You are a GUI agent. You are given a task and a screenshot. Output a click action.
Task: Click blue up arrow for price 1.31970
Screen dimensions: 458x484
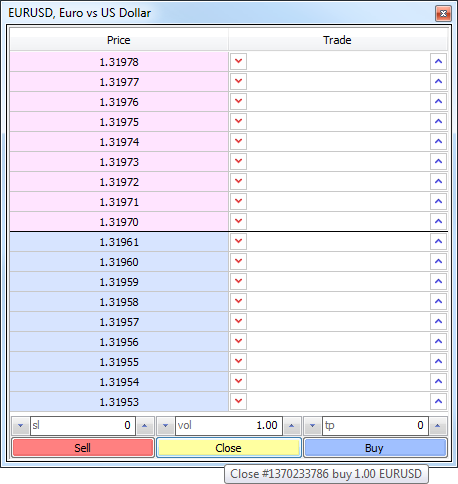[x=438, y=221]
